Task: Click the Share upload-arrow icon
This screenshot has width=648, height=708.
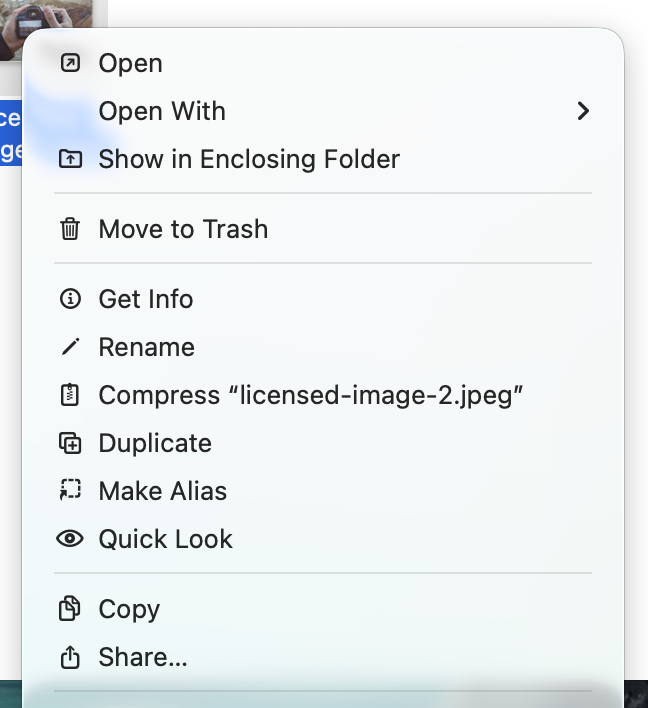Action: pos(70,657)
